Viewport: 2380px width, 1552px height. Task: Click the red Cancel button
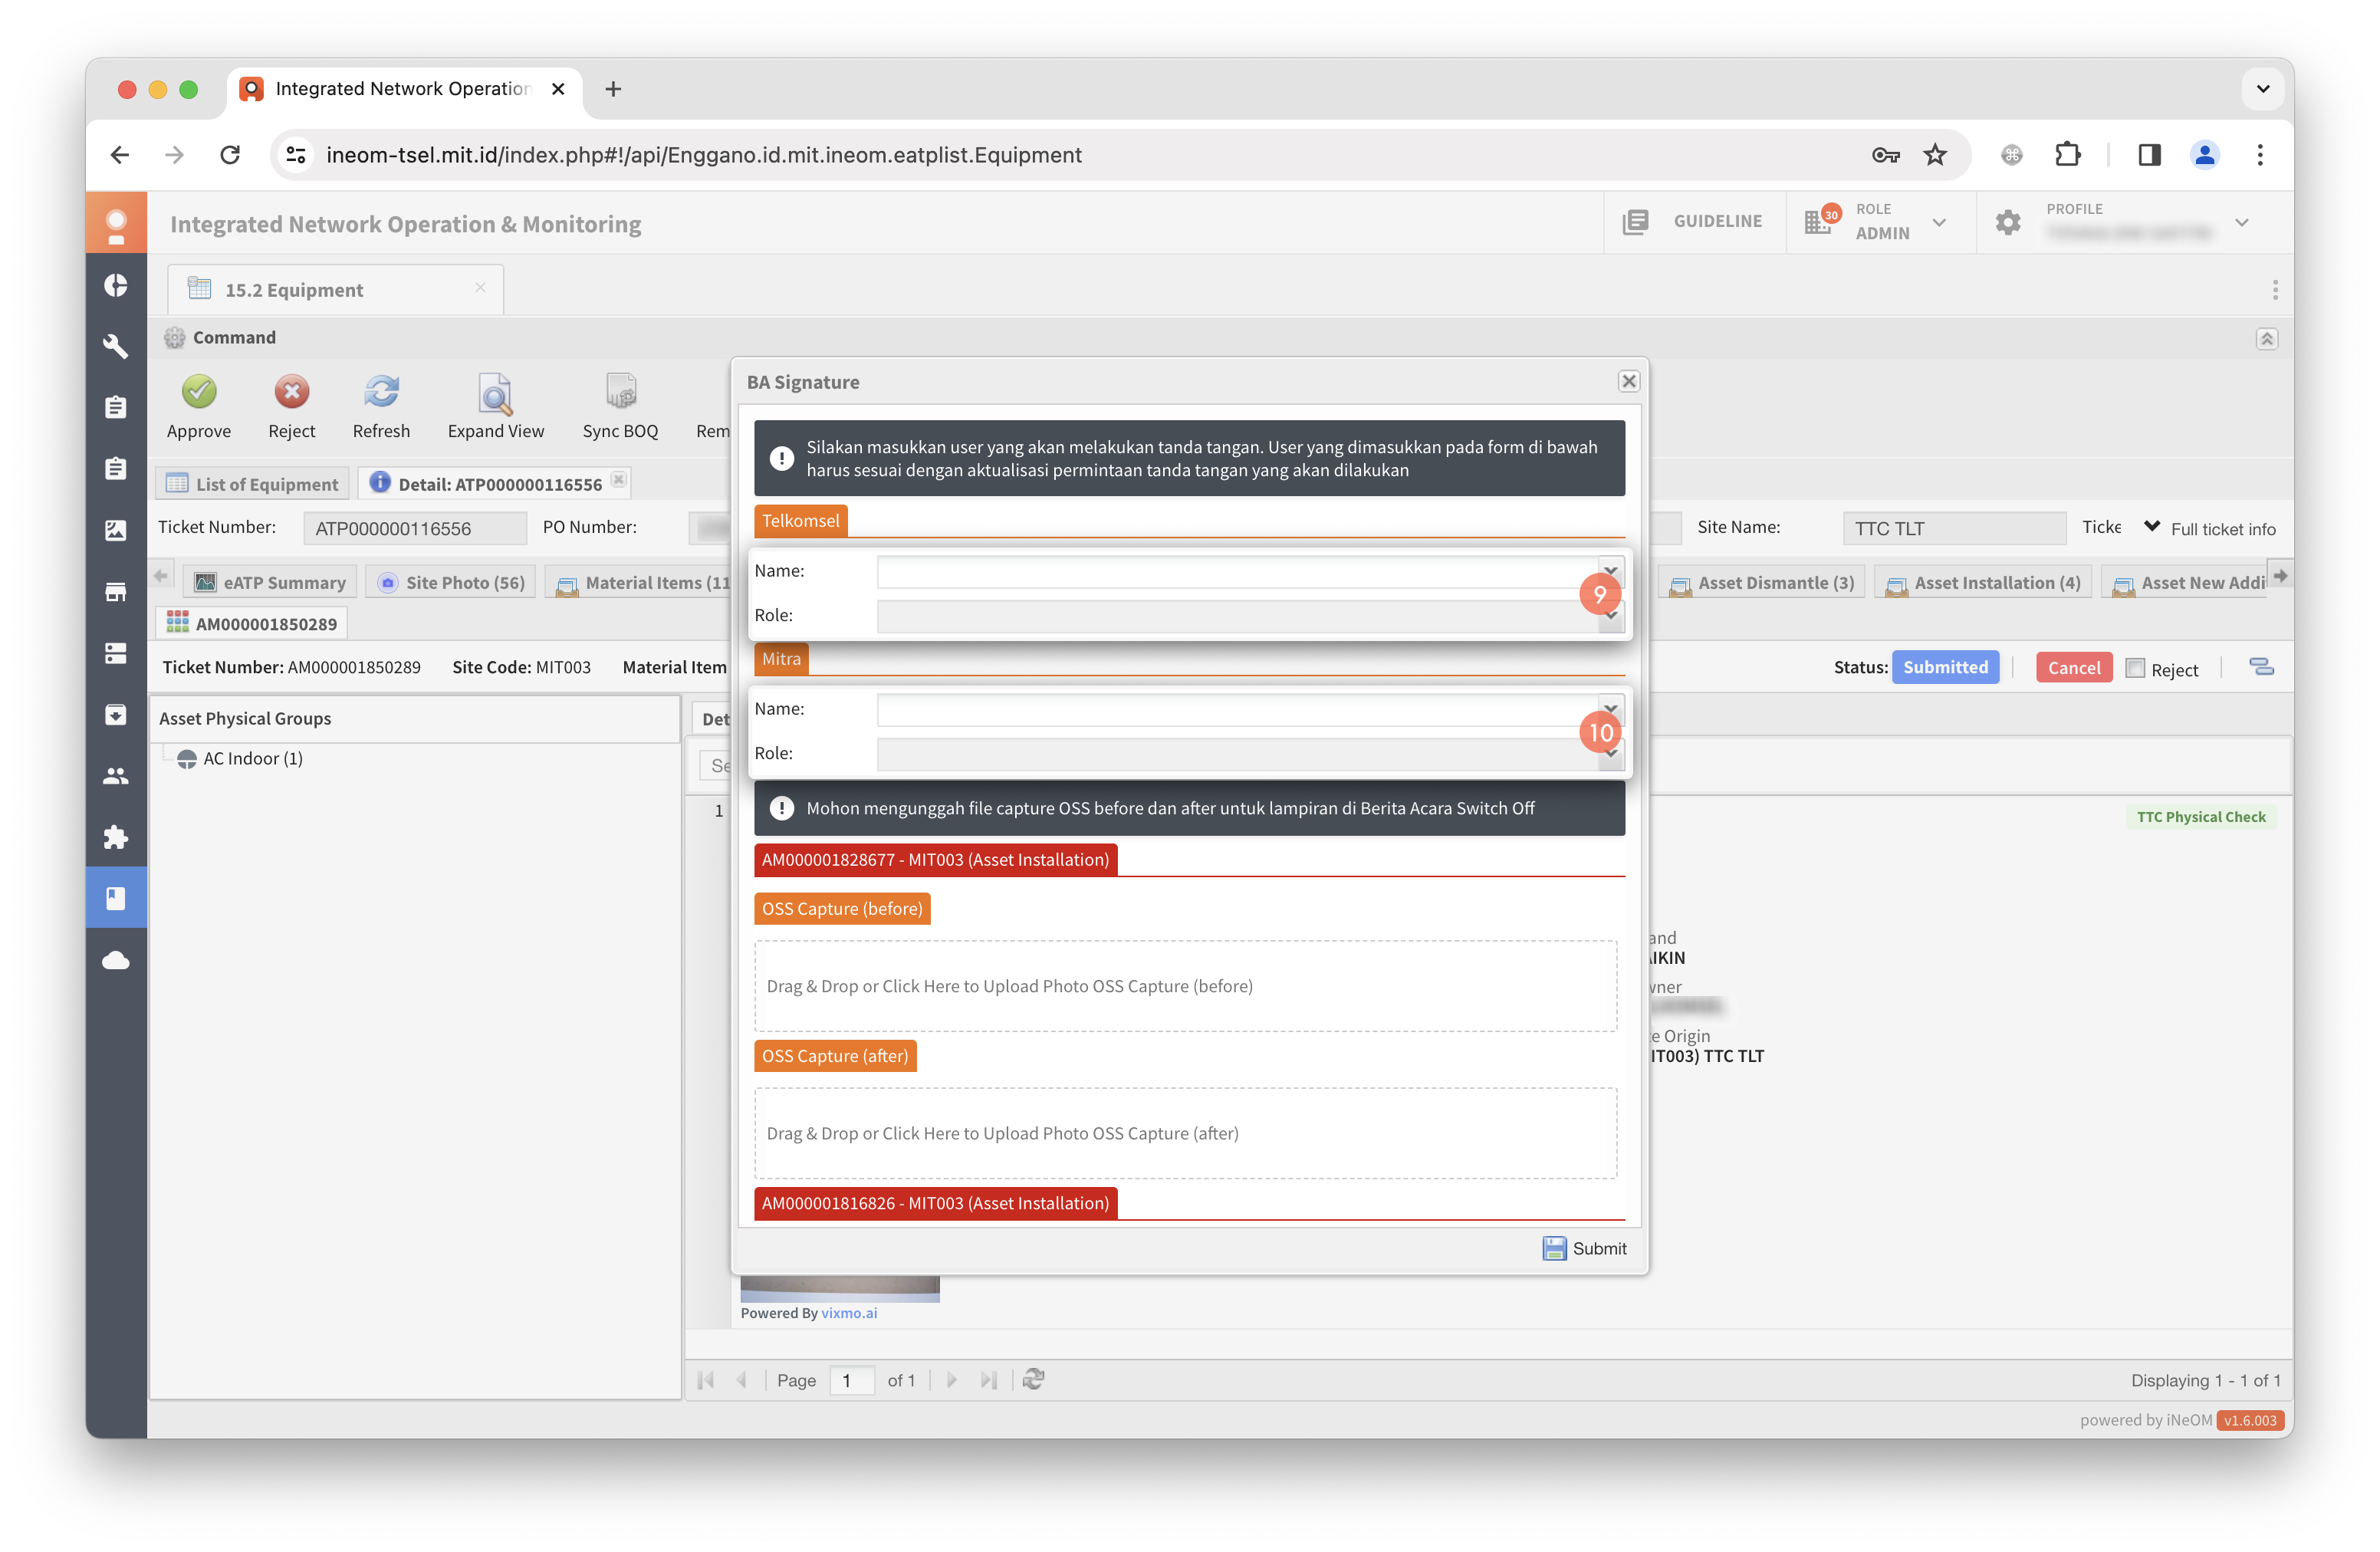point(2073,668)
